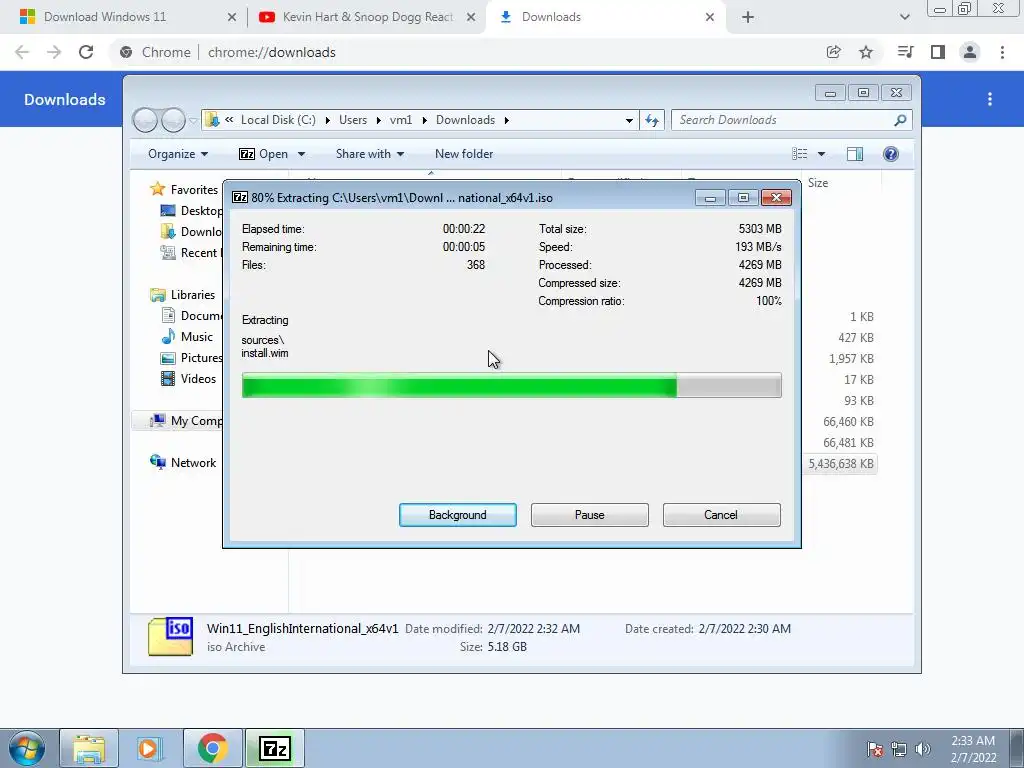Open Chrome tab search chevron
The width and height of the screenshot is (1024, 768).
[904, 18]
